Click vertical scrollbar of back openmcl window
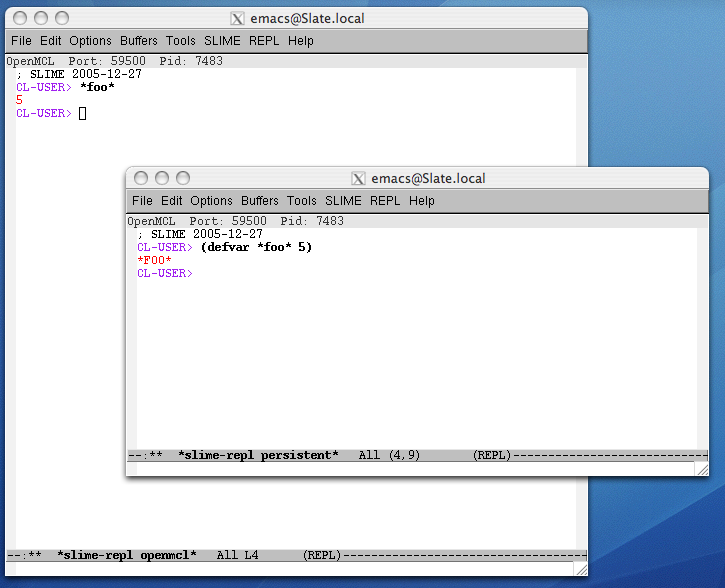725x588 pixels. click(x=582, y=300)
